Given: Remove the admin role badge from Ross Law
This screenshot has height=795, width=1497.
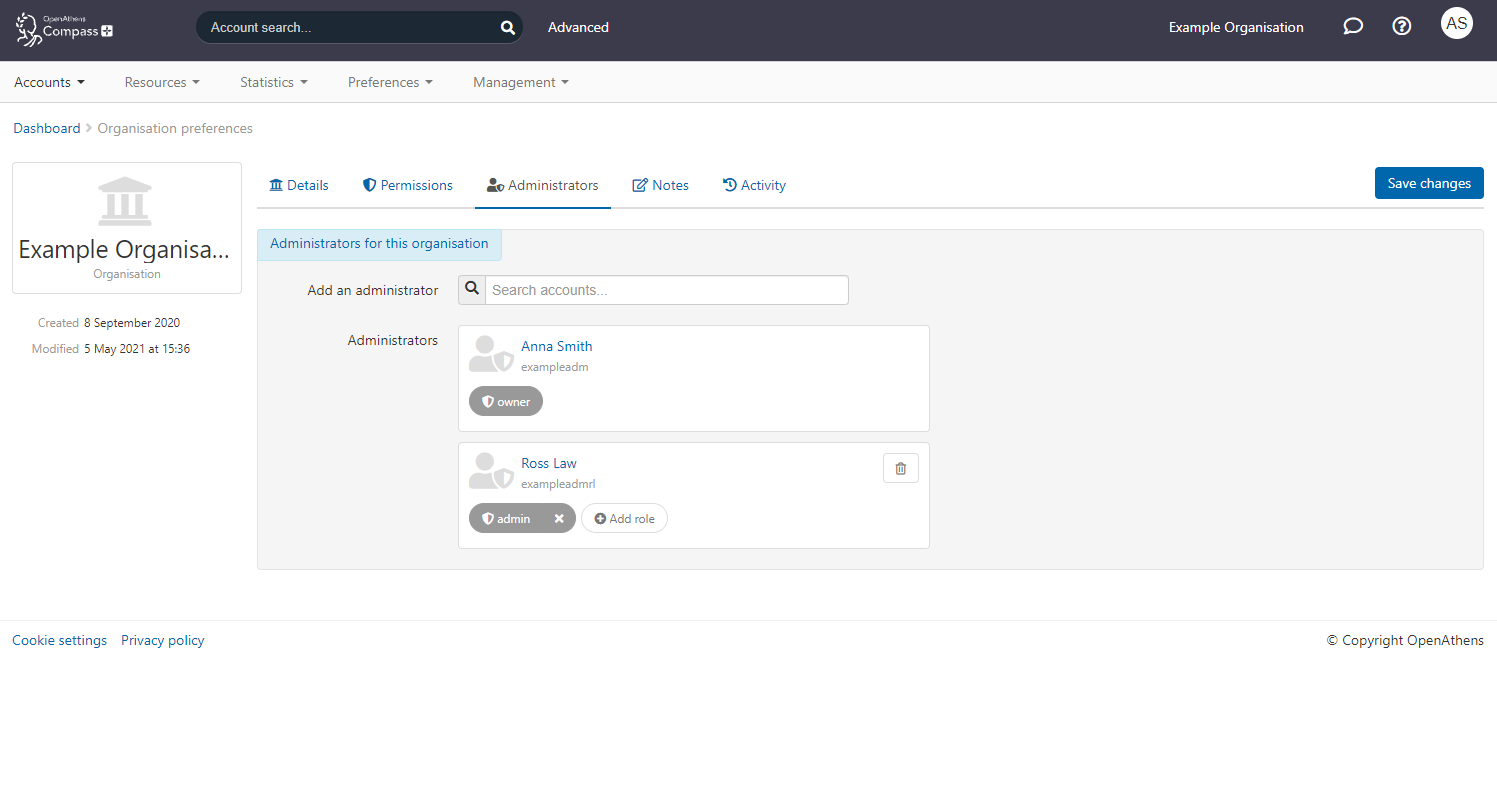Looking at the screenshot, I should tap(559, 518).
